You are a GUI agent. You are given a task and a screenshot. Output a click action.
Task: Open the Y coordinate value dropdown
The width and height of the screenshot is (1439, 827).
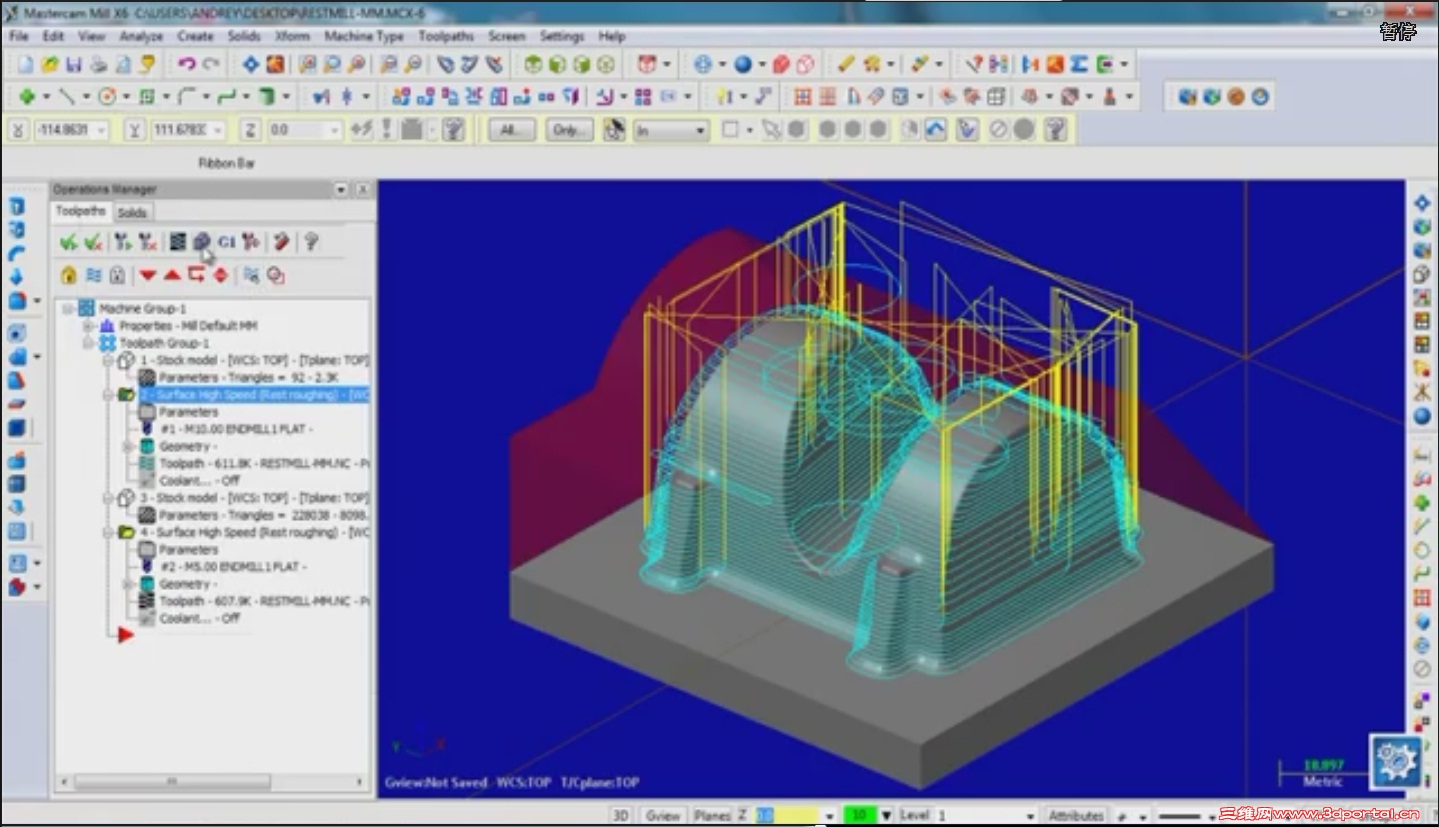tap(217, 130)
